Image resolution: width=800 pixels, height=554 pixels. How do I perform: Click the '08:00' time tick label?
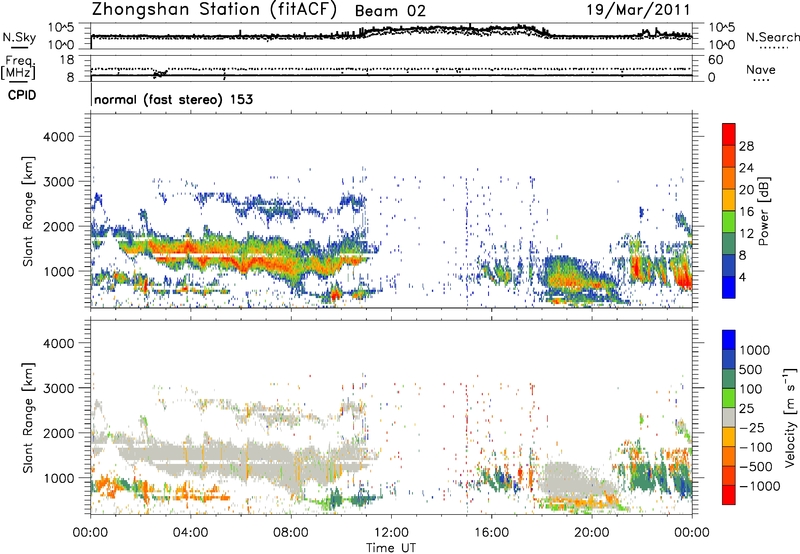(291, 533)
